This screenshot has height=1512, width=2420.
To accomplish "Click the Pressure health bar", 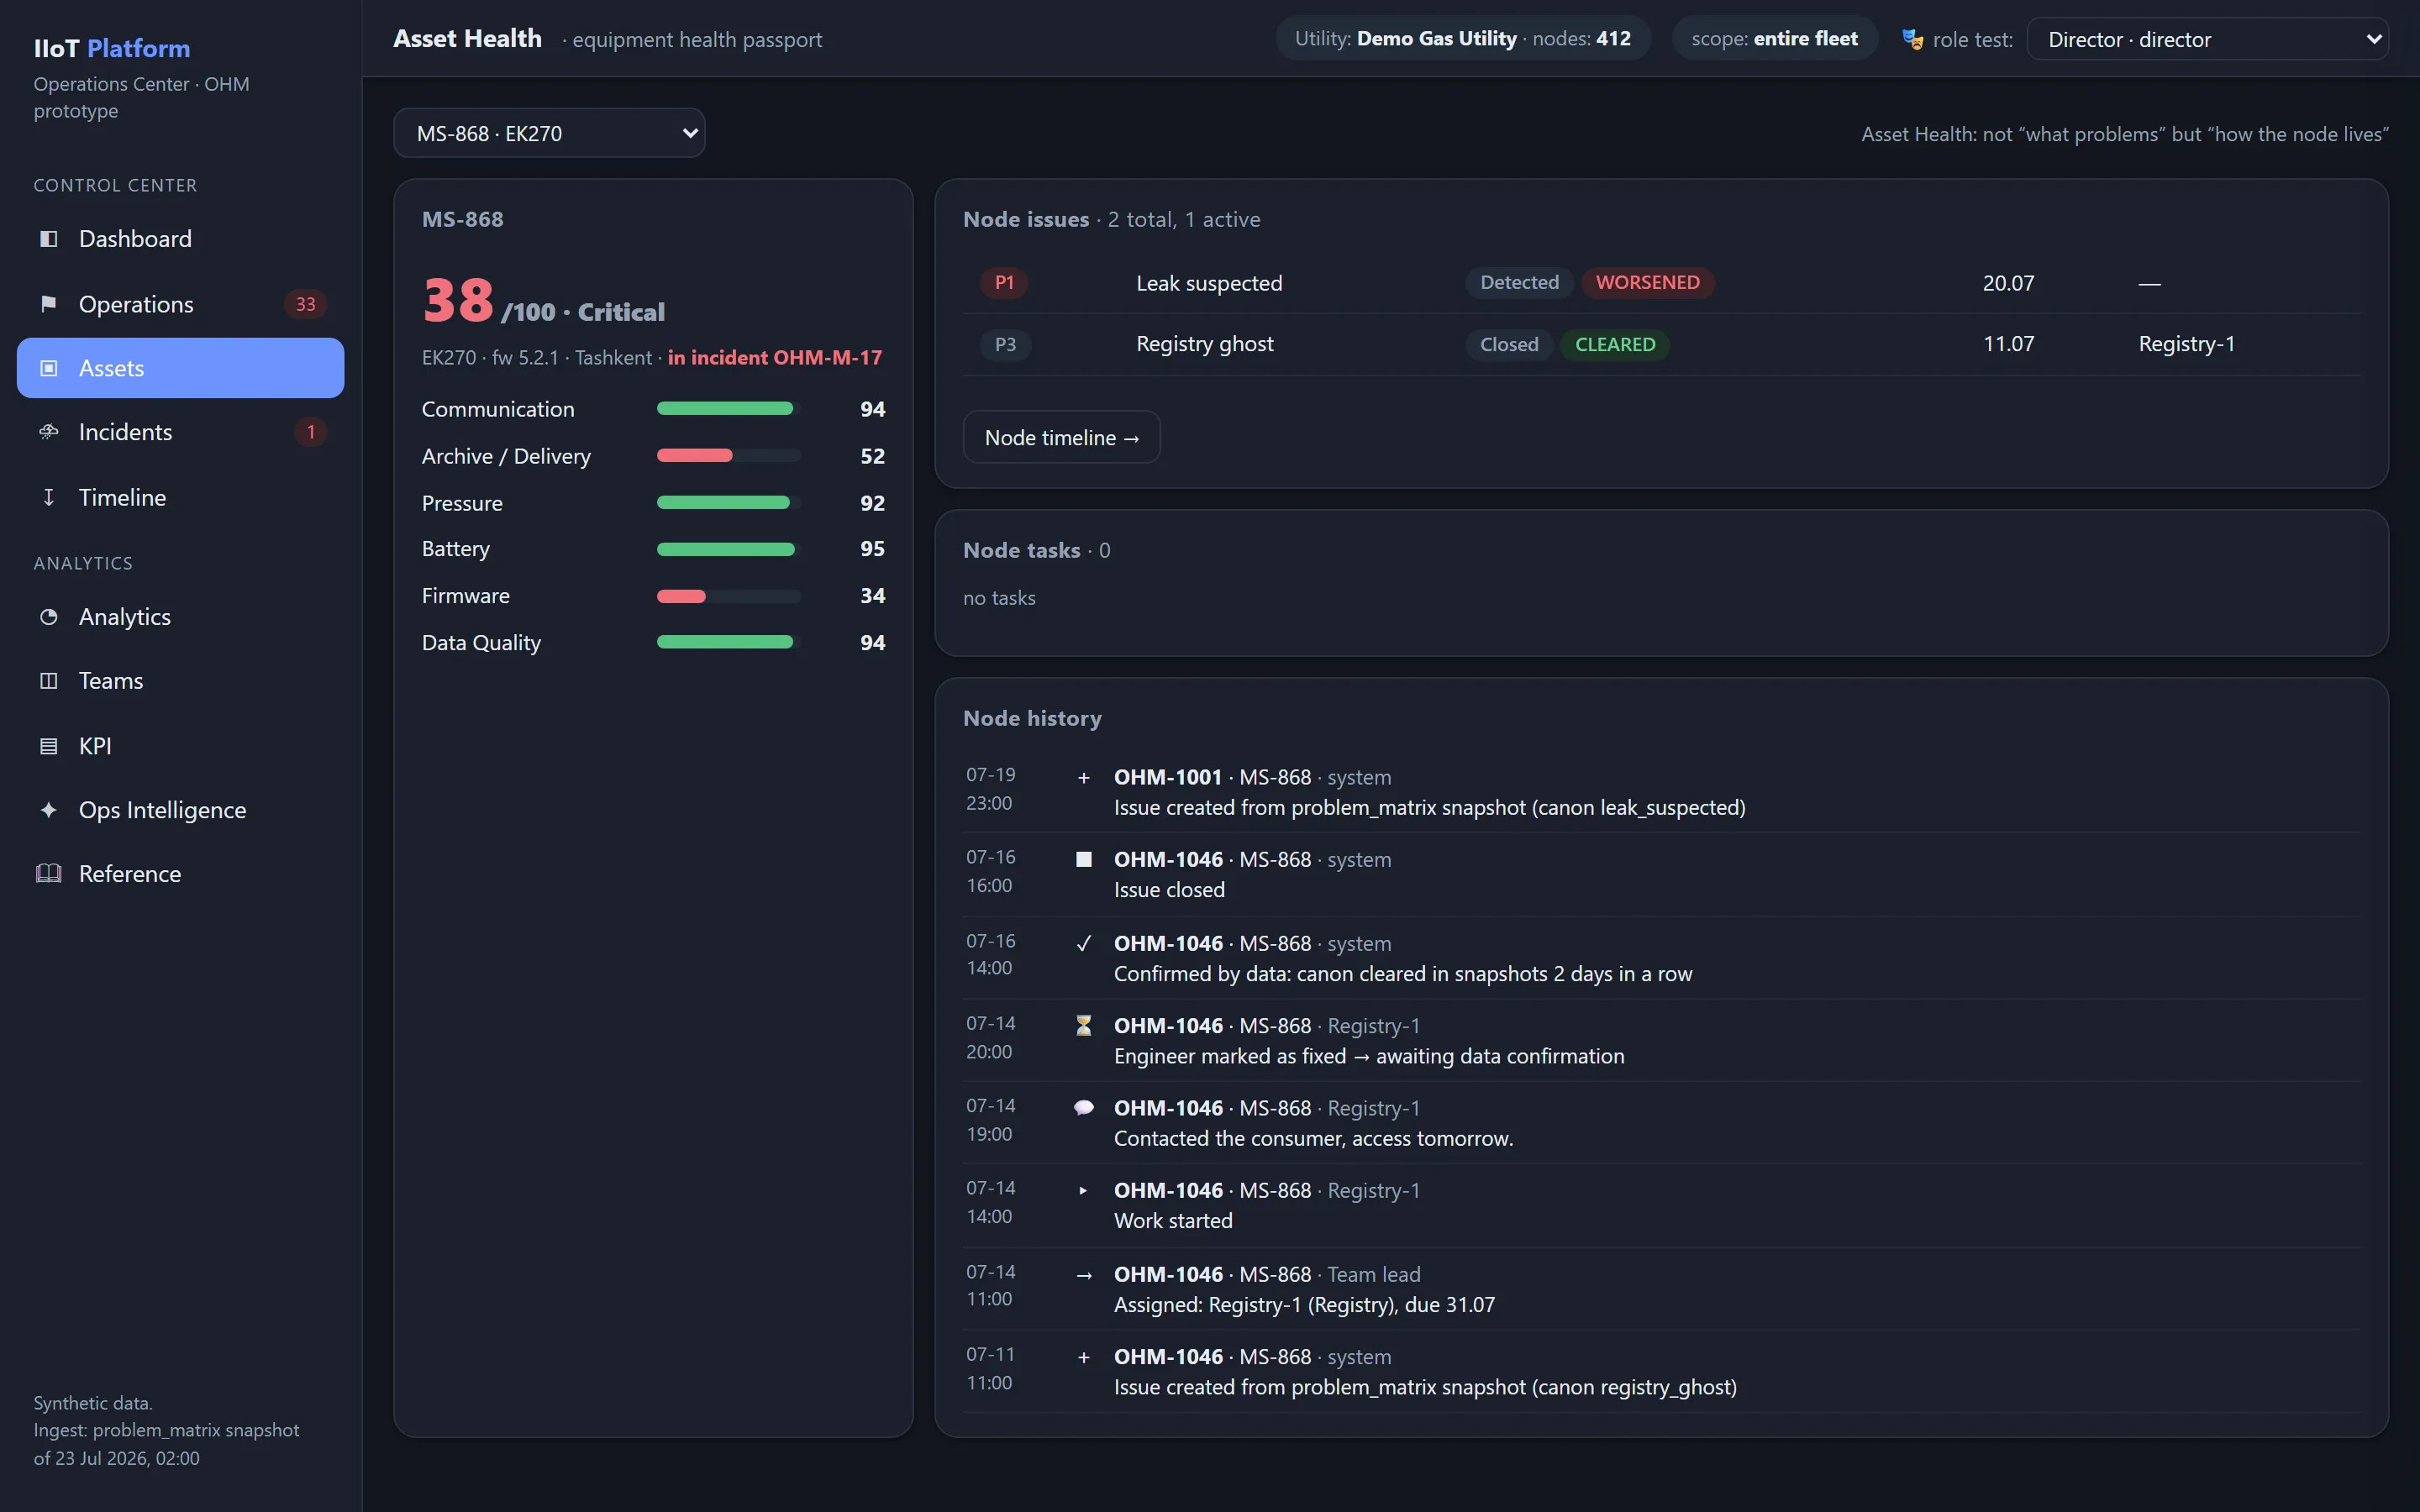I will pos(728,502).
